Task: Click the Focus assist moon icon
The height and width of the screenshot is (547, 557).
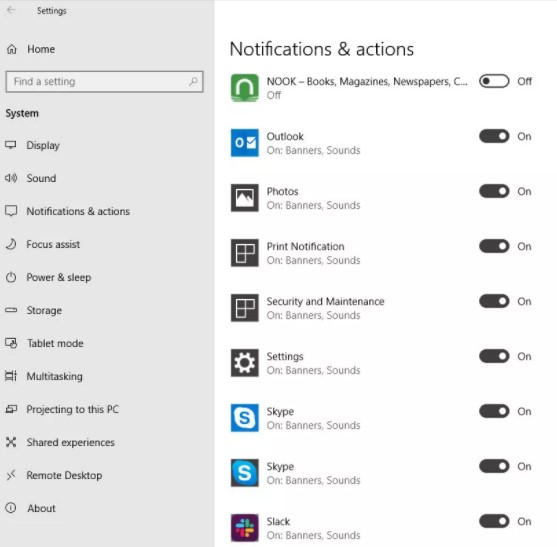Action: tap(11, 244)
